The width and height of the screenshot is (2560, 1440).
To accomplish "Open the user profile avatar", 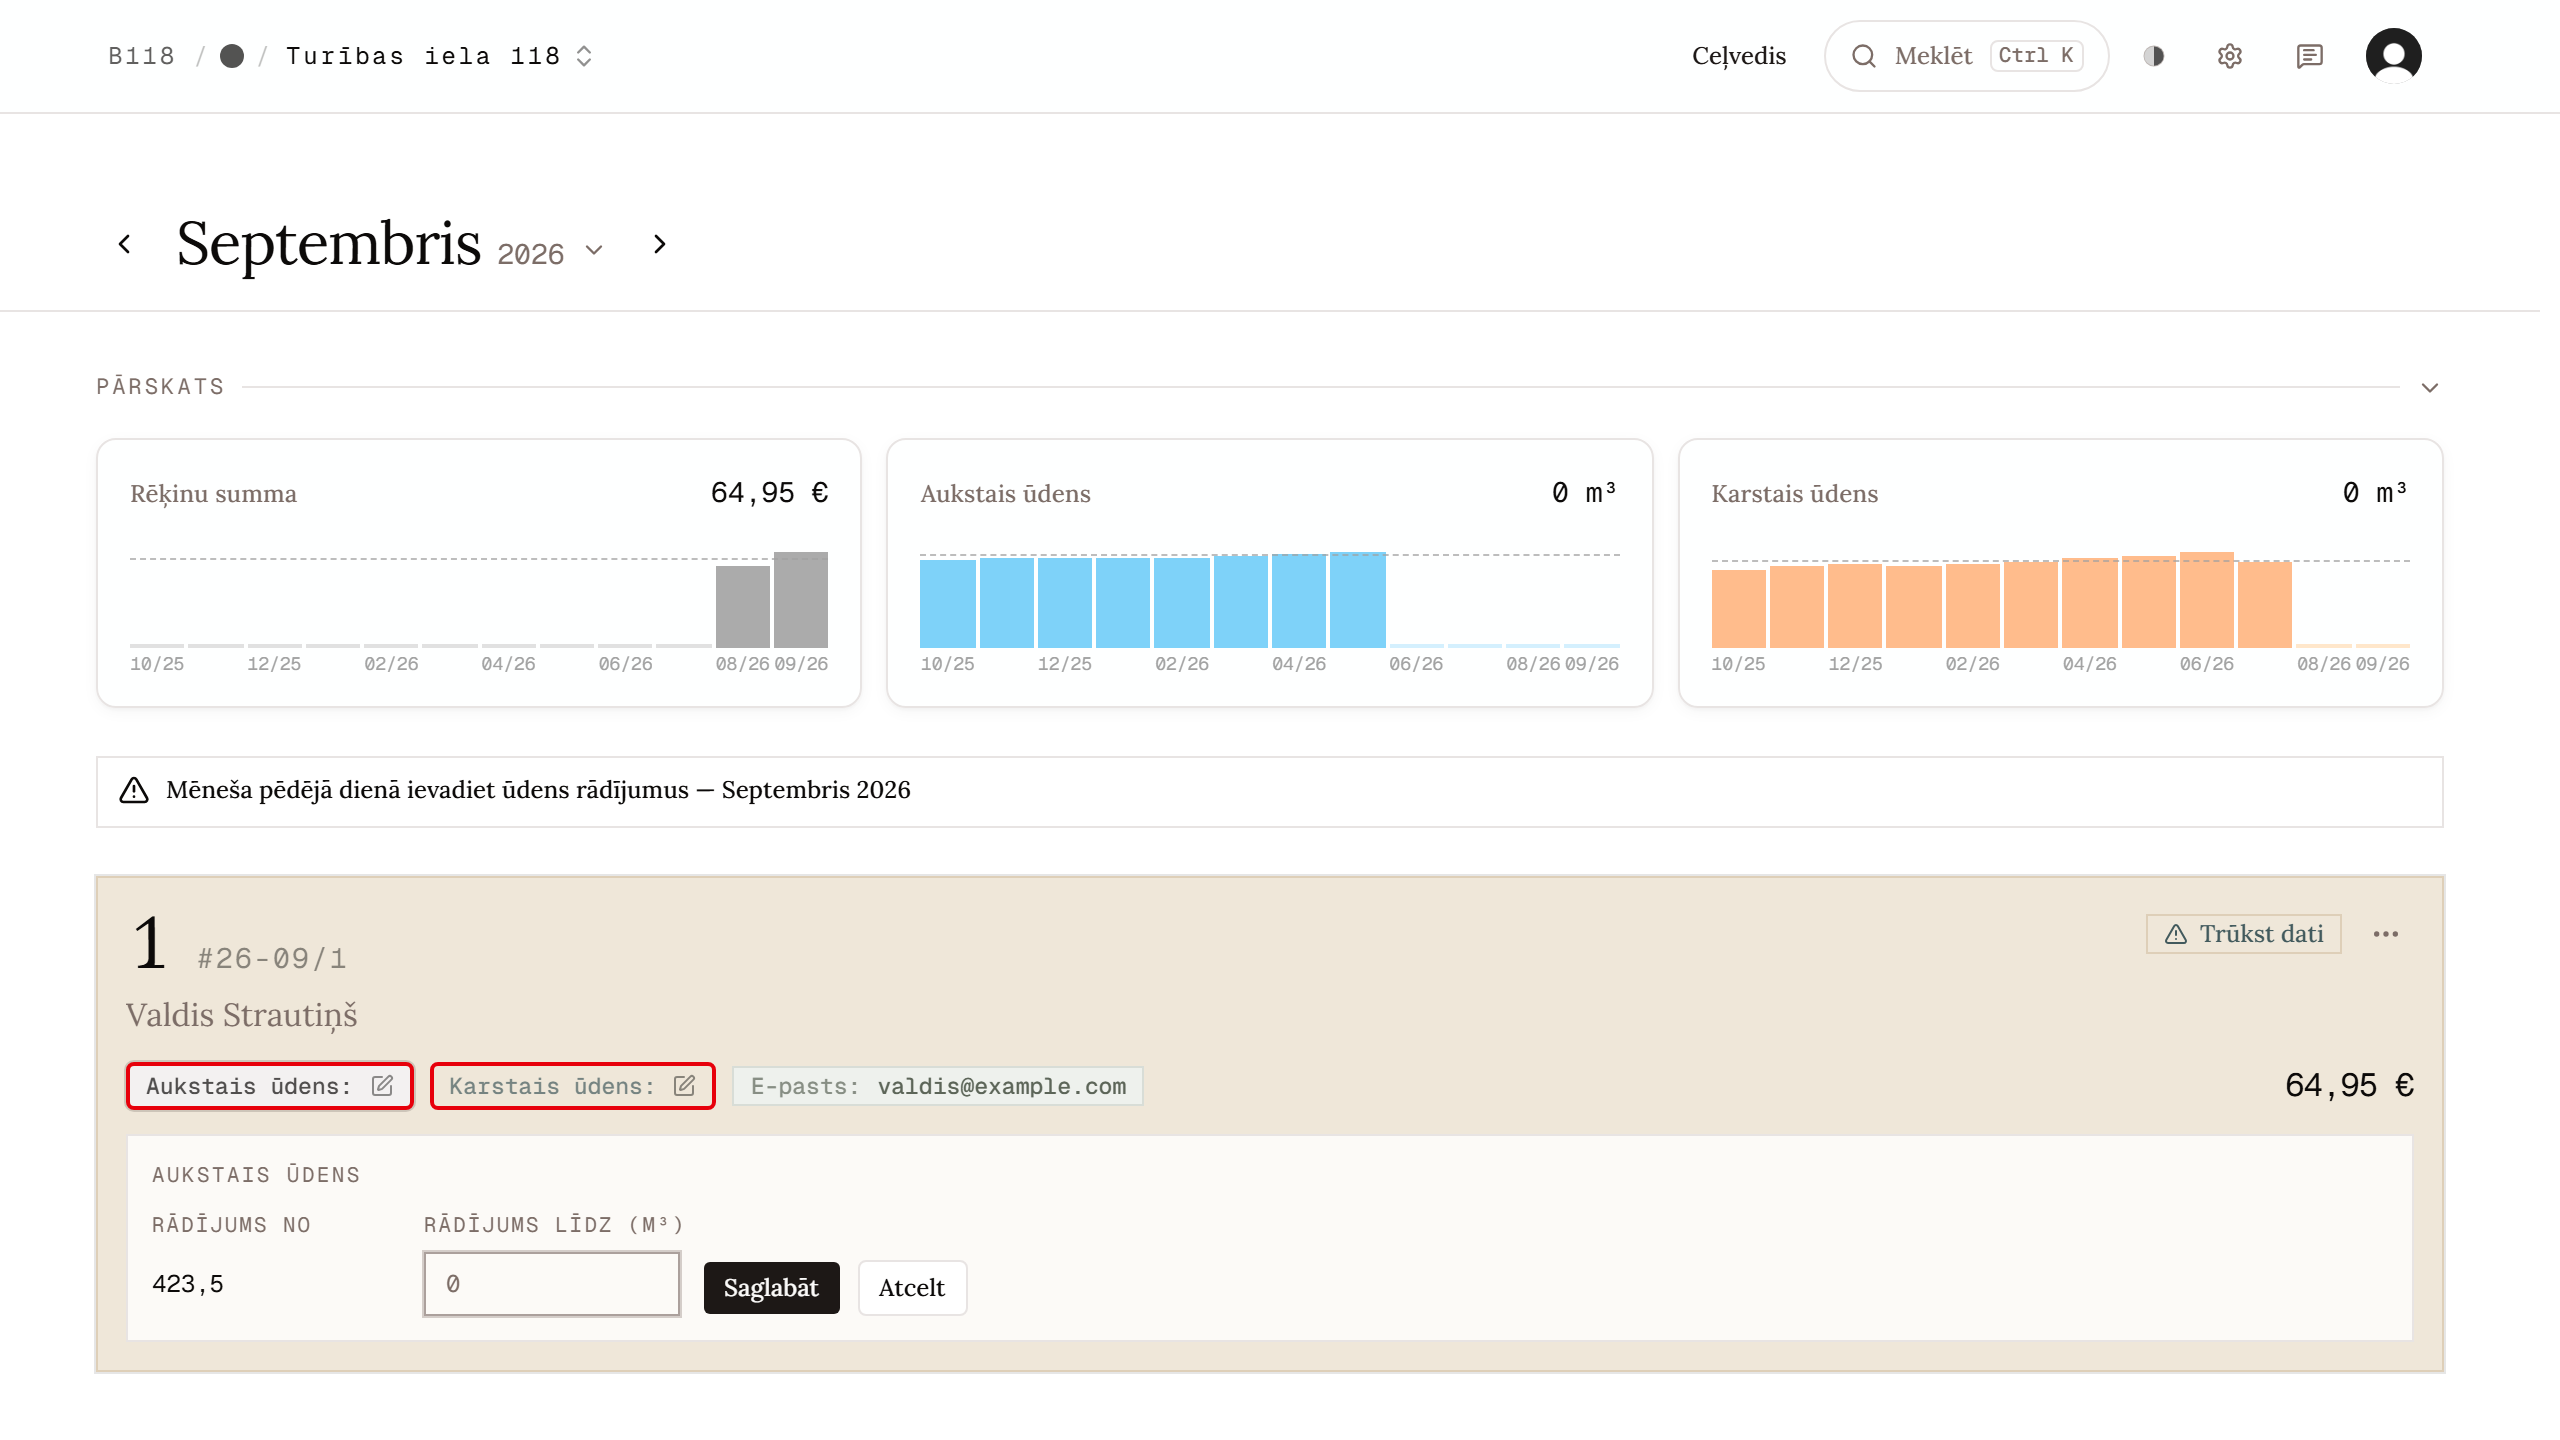I will tap(2393, 56).
